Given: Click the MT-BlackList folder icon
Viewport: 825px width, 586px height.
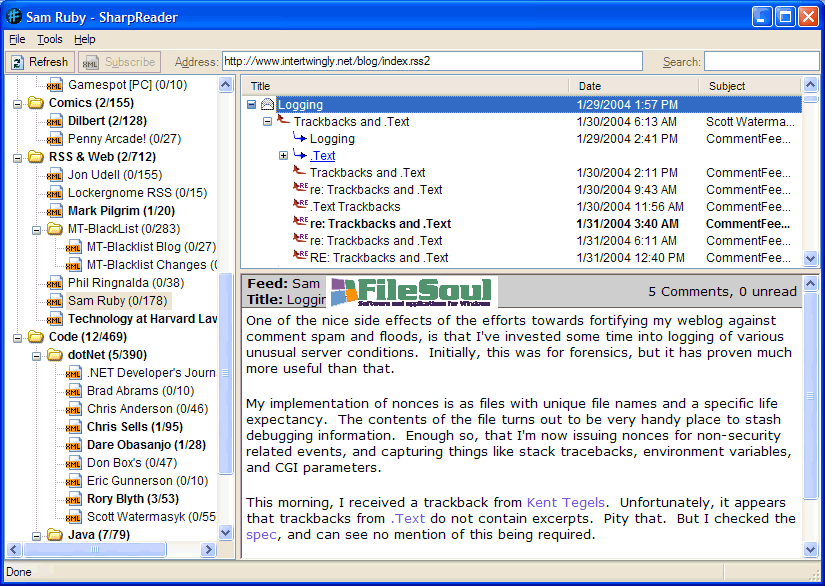Looking at the screenshot, I should (x=54, y=229).
